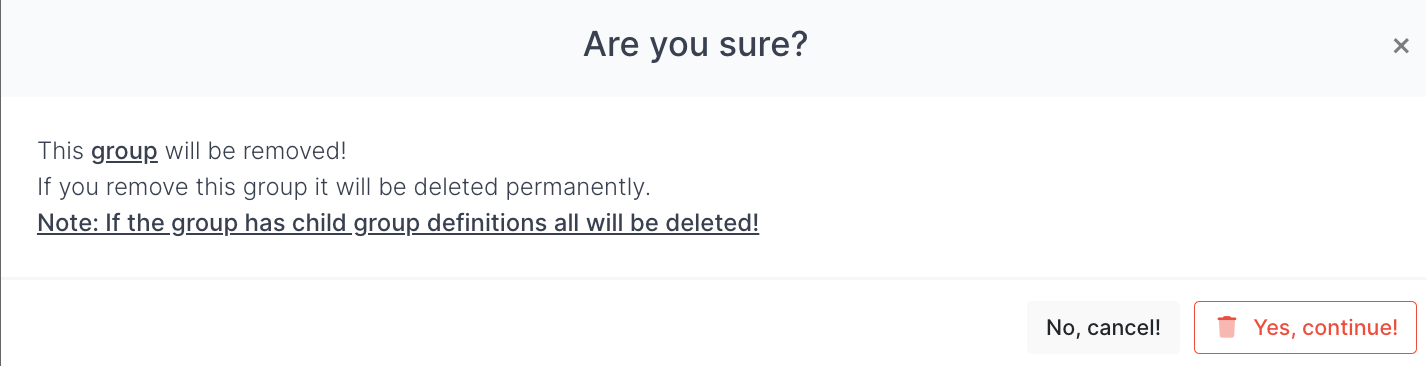Click the 'Yes, continue!' red text label

click(x=1325, y=327)
